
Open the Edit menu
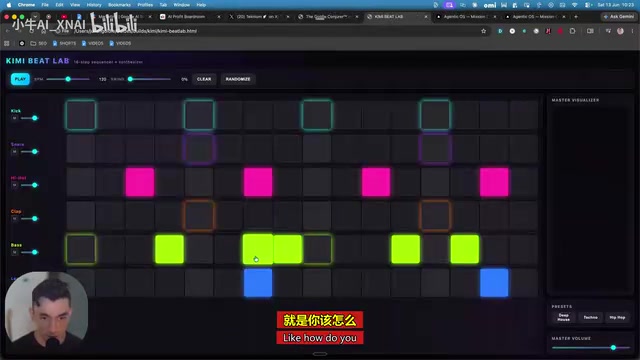tap(60, 5)
